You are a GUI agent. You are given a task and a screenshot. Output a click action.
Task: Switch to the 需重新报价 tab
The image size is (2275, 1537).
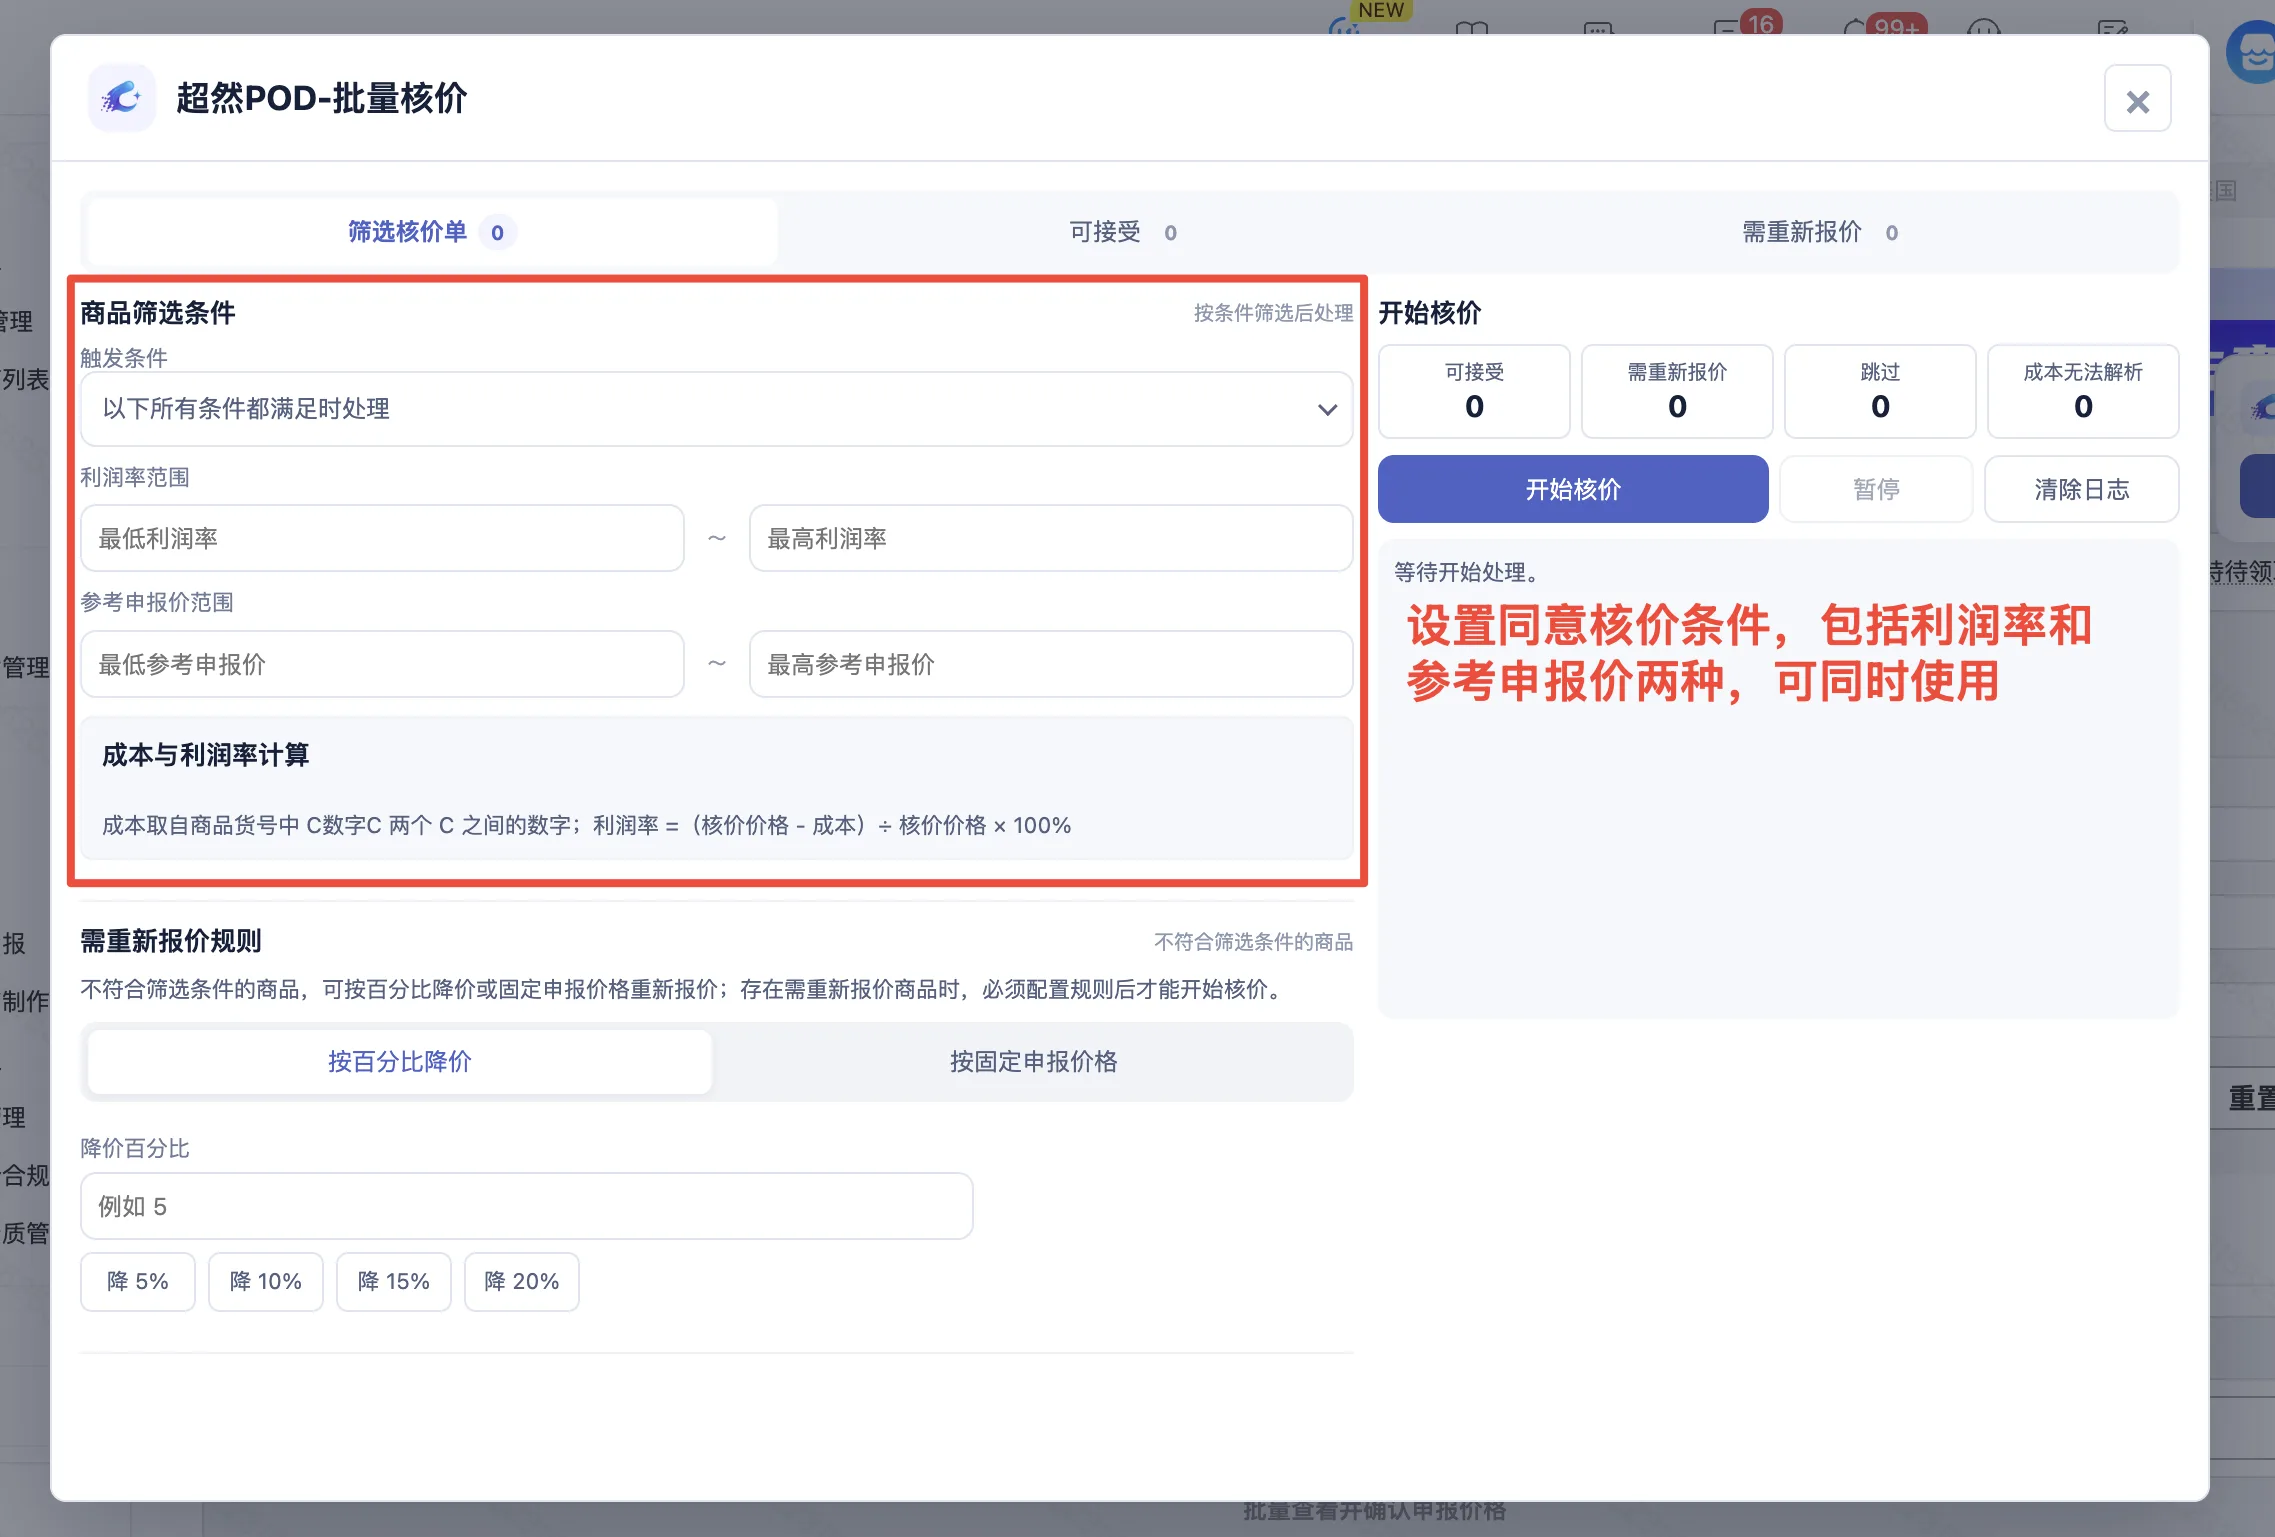[x=1820, y=232]
